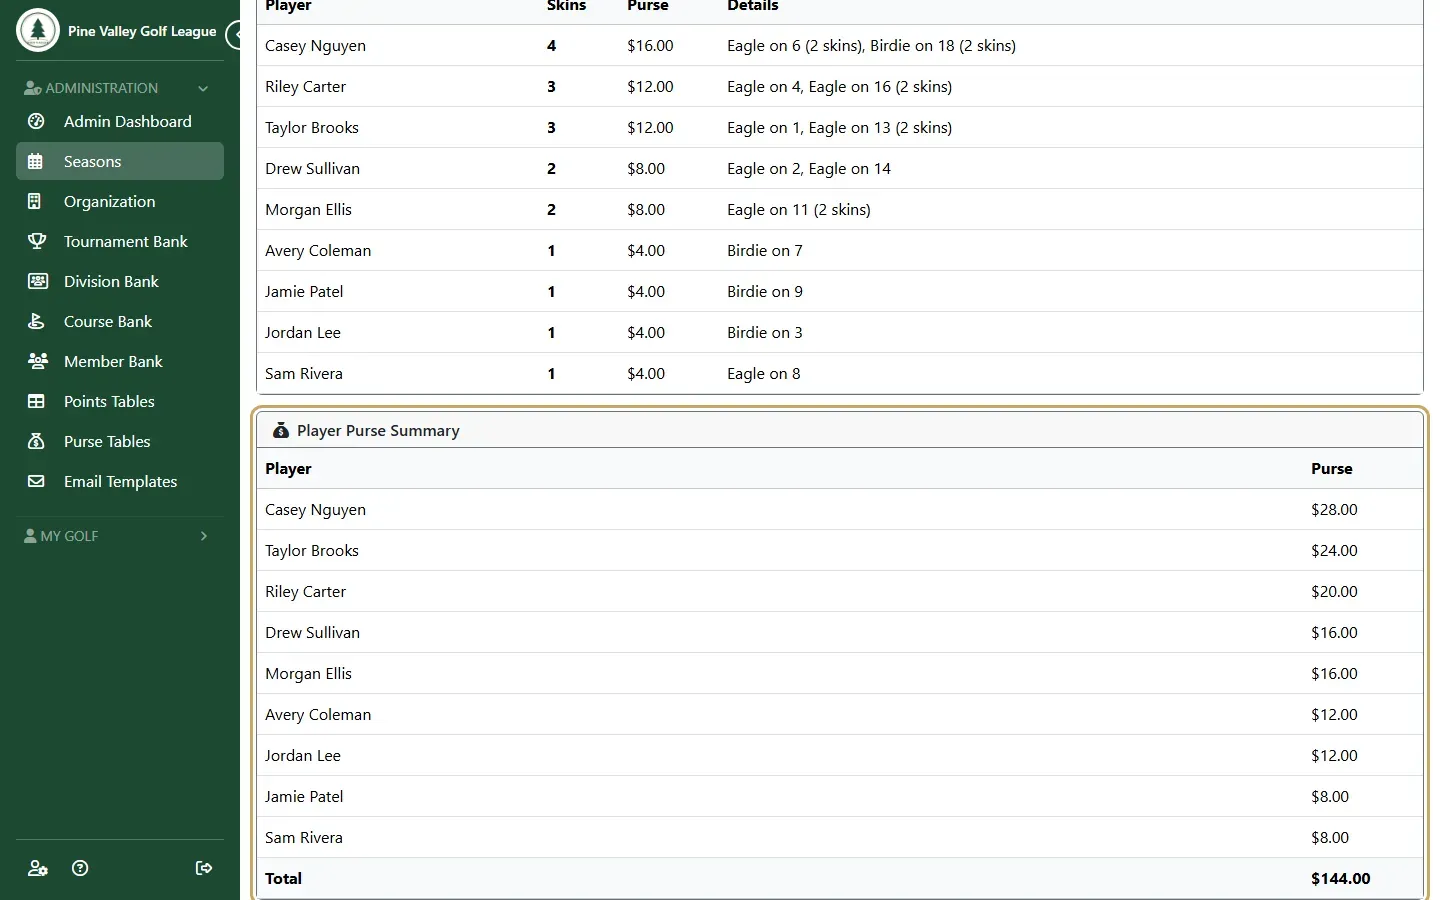Screen dimensions: 1440x900
Task: Click the Seasons calendar icon
Action: click(36, 161)
